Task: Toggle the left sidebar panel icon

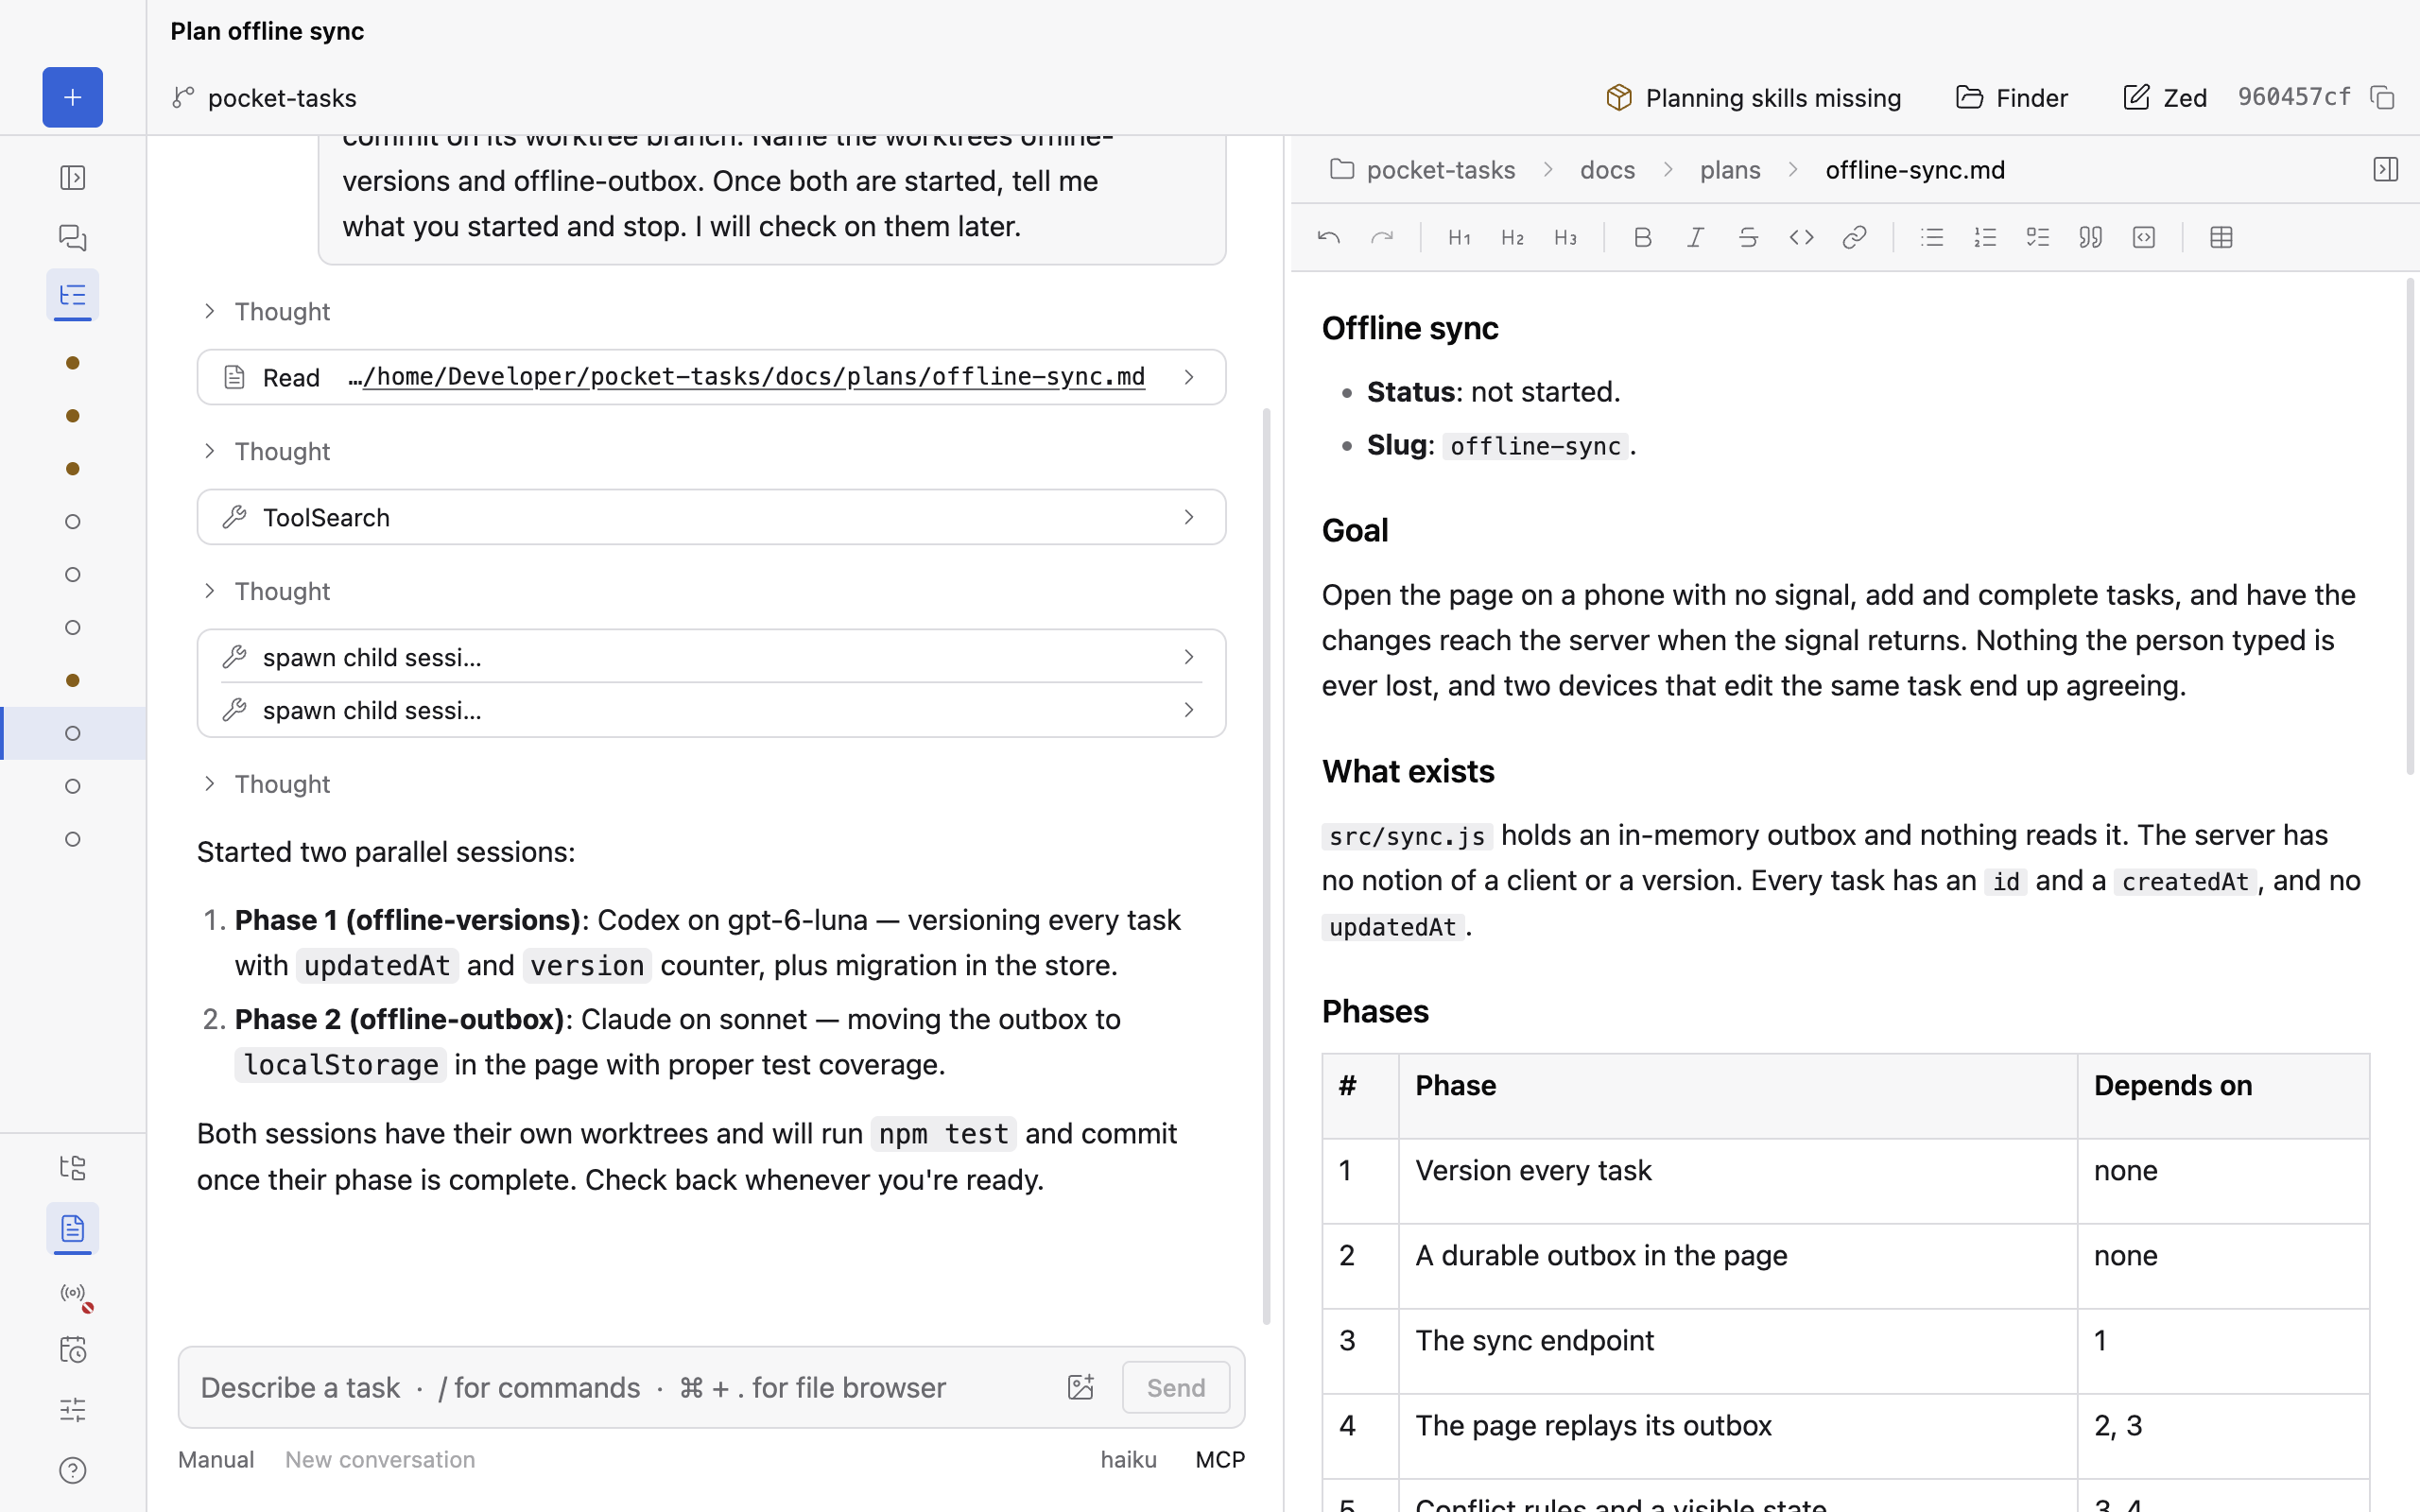Action: (72, 178)
